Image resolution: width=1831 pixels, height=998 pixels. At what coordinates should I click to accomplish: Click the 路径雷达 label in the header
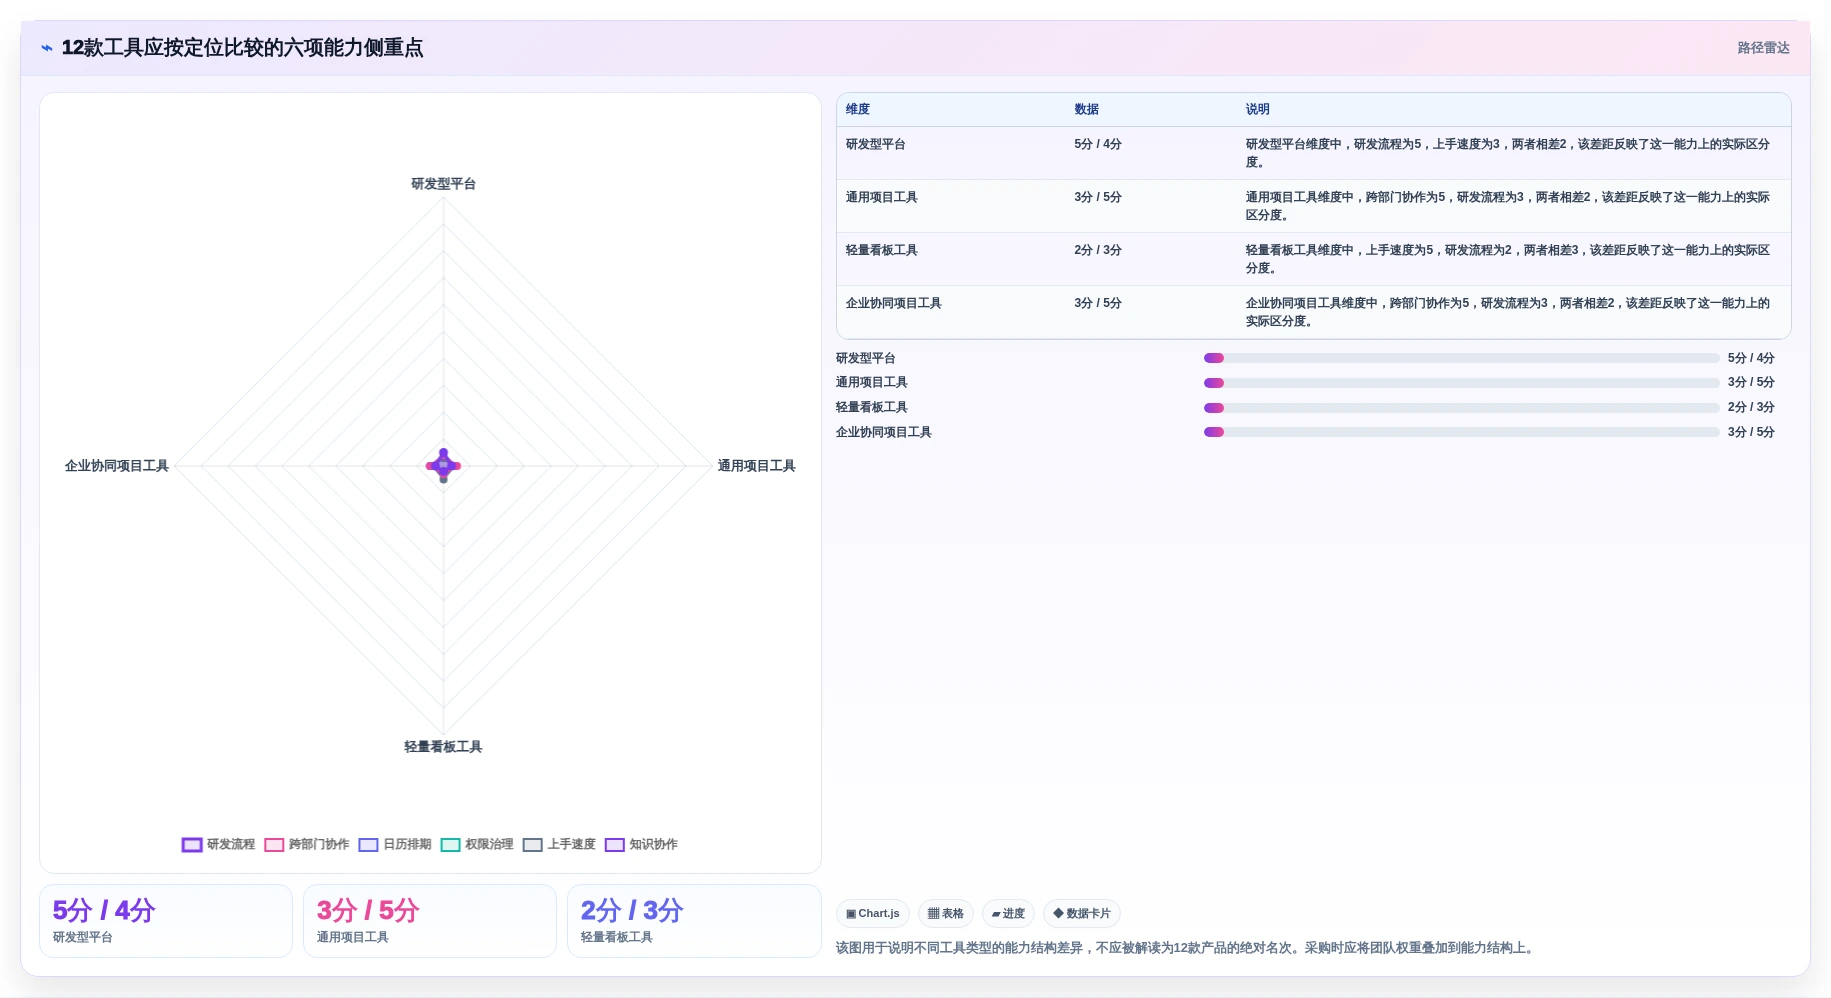(1763, 48)
